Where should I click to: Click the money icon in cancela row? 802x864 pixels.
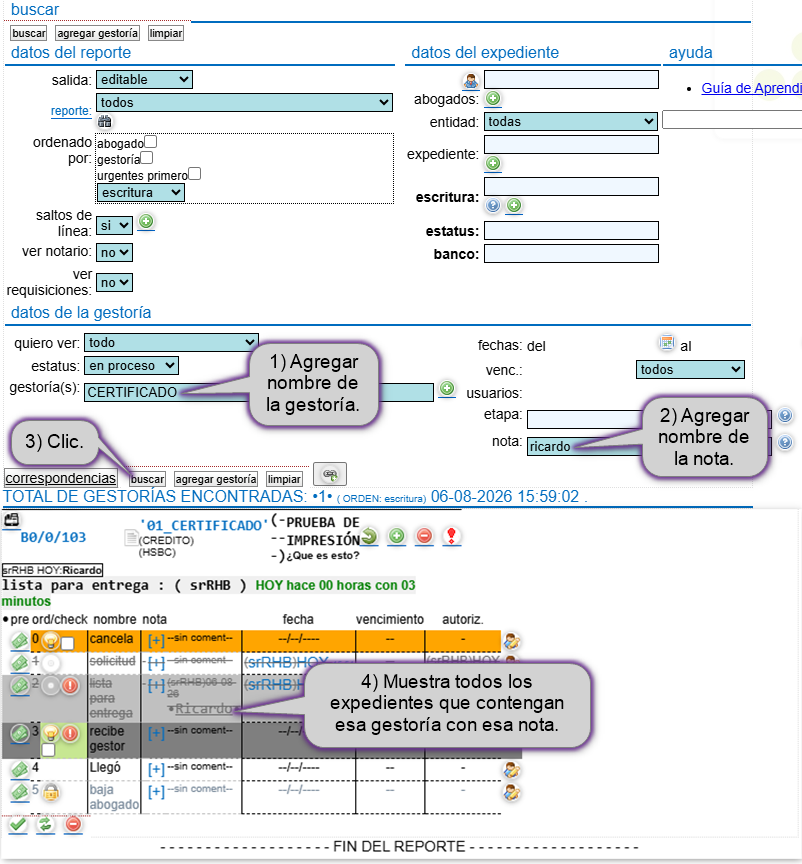tap(20, 641)
